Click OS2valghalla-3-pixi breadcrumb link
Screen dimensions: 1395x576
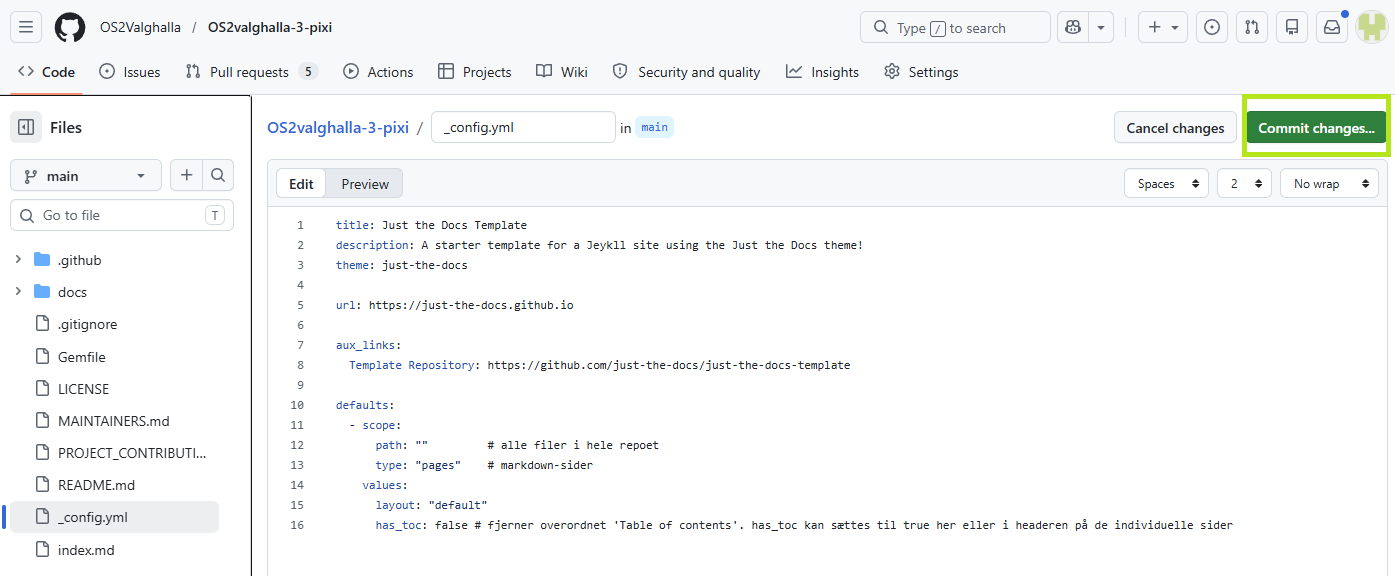click(x=338, y=127)
